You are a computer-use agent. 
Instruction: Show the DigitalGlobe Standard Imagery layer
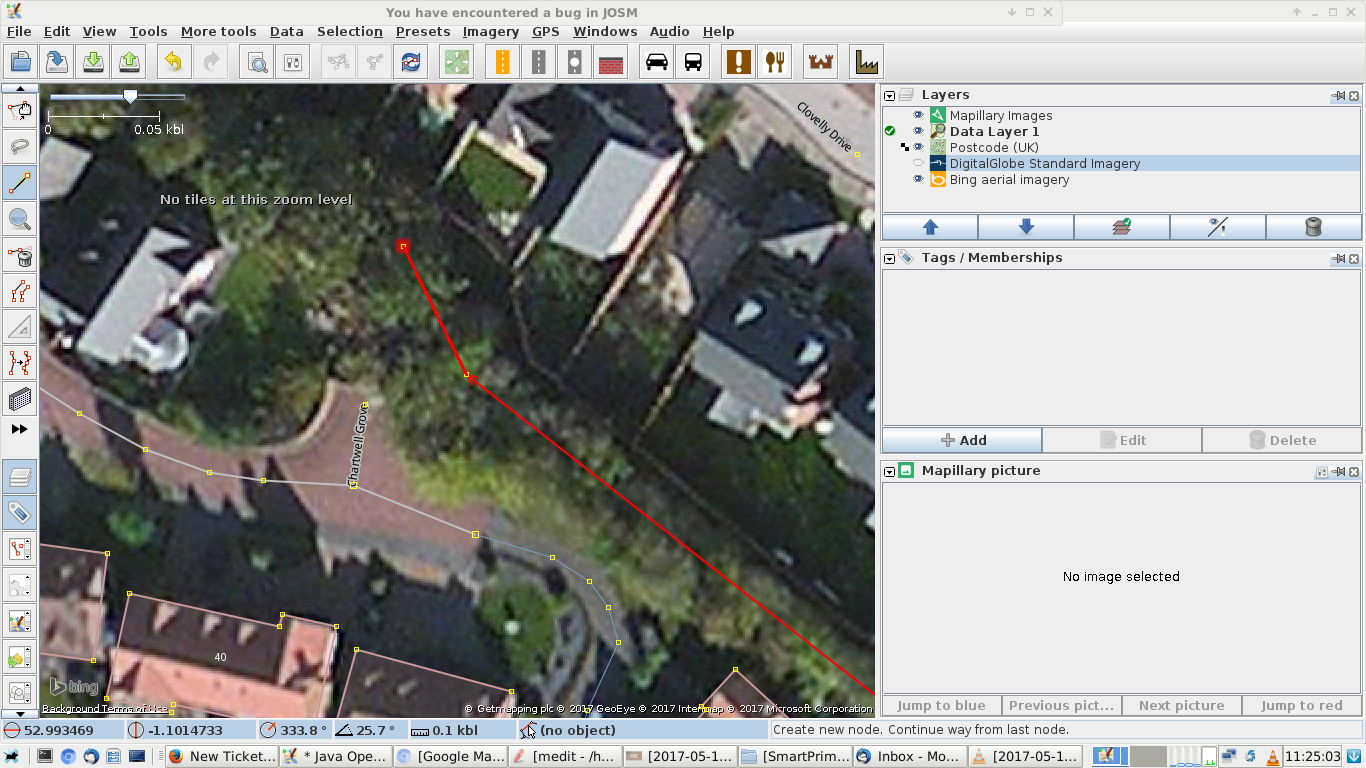pyautogui.click(x=918, y=164)
